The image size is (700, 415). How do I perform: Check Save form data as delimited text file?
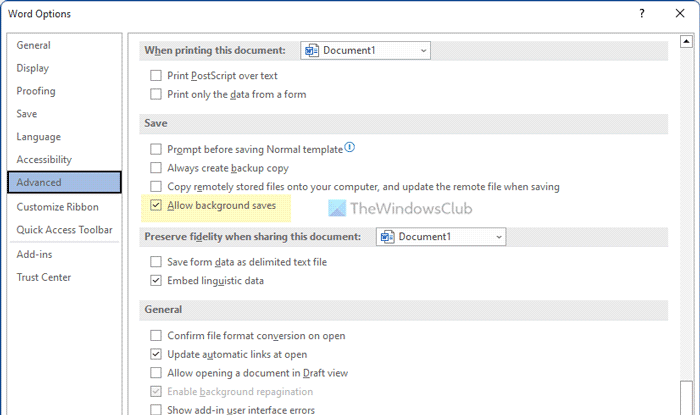point(156,262)
